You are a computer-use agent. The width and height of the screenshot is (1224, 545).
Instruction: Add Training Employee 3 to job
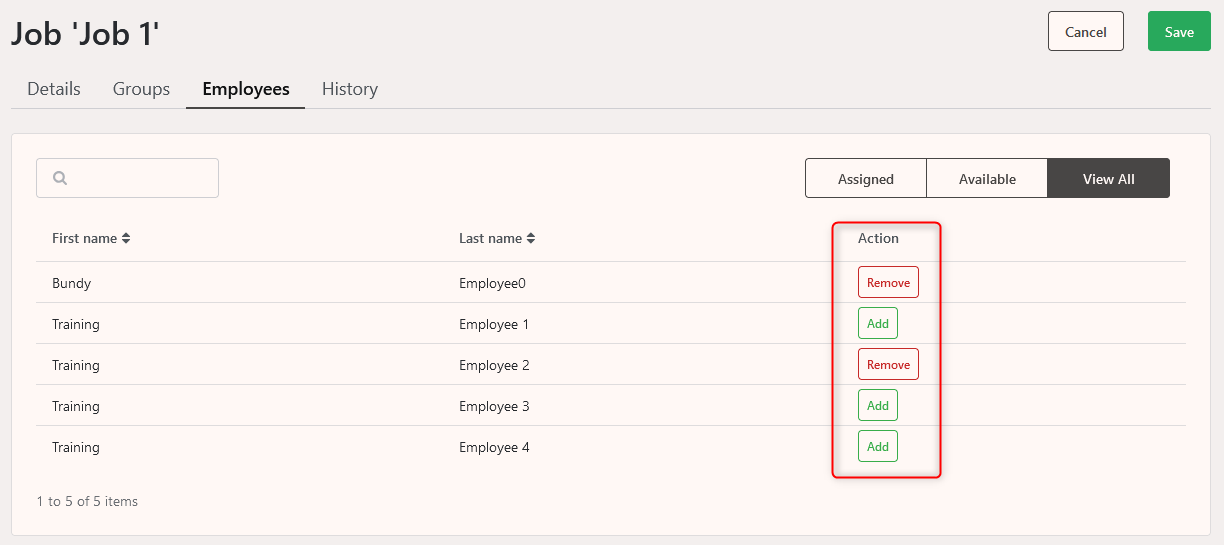[x=878, y=406]
